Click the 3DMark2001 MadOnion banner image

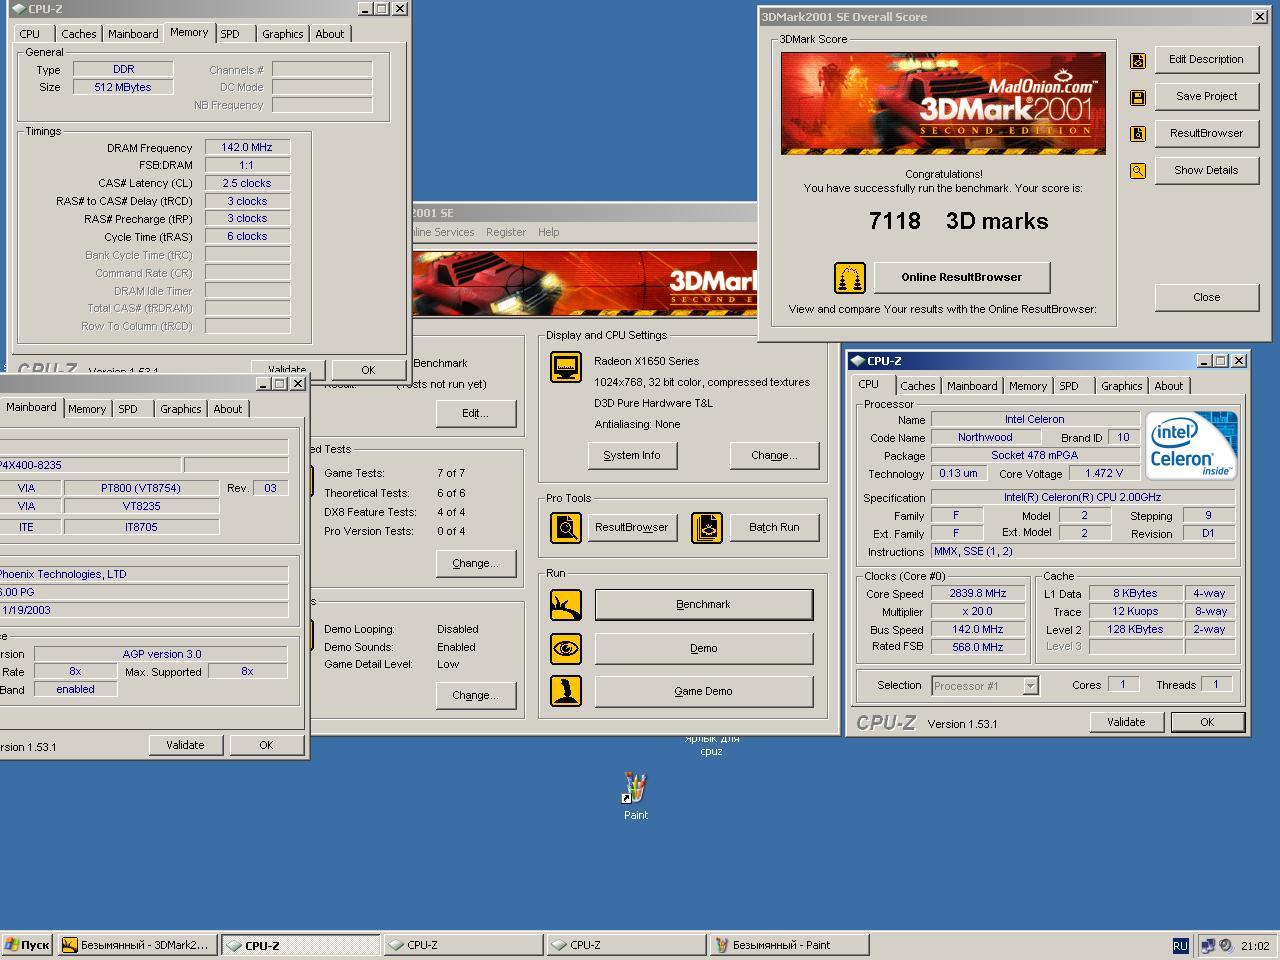coord(943,103)
